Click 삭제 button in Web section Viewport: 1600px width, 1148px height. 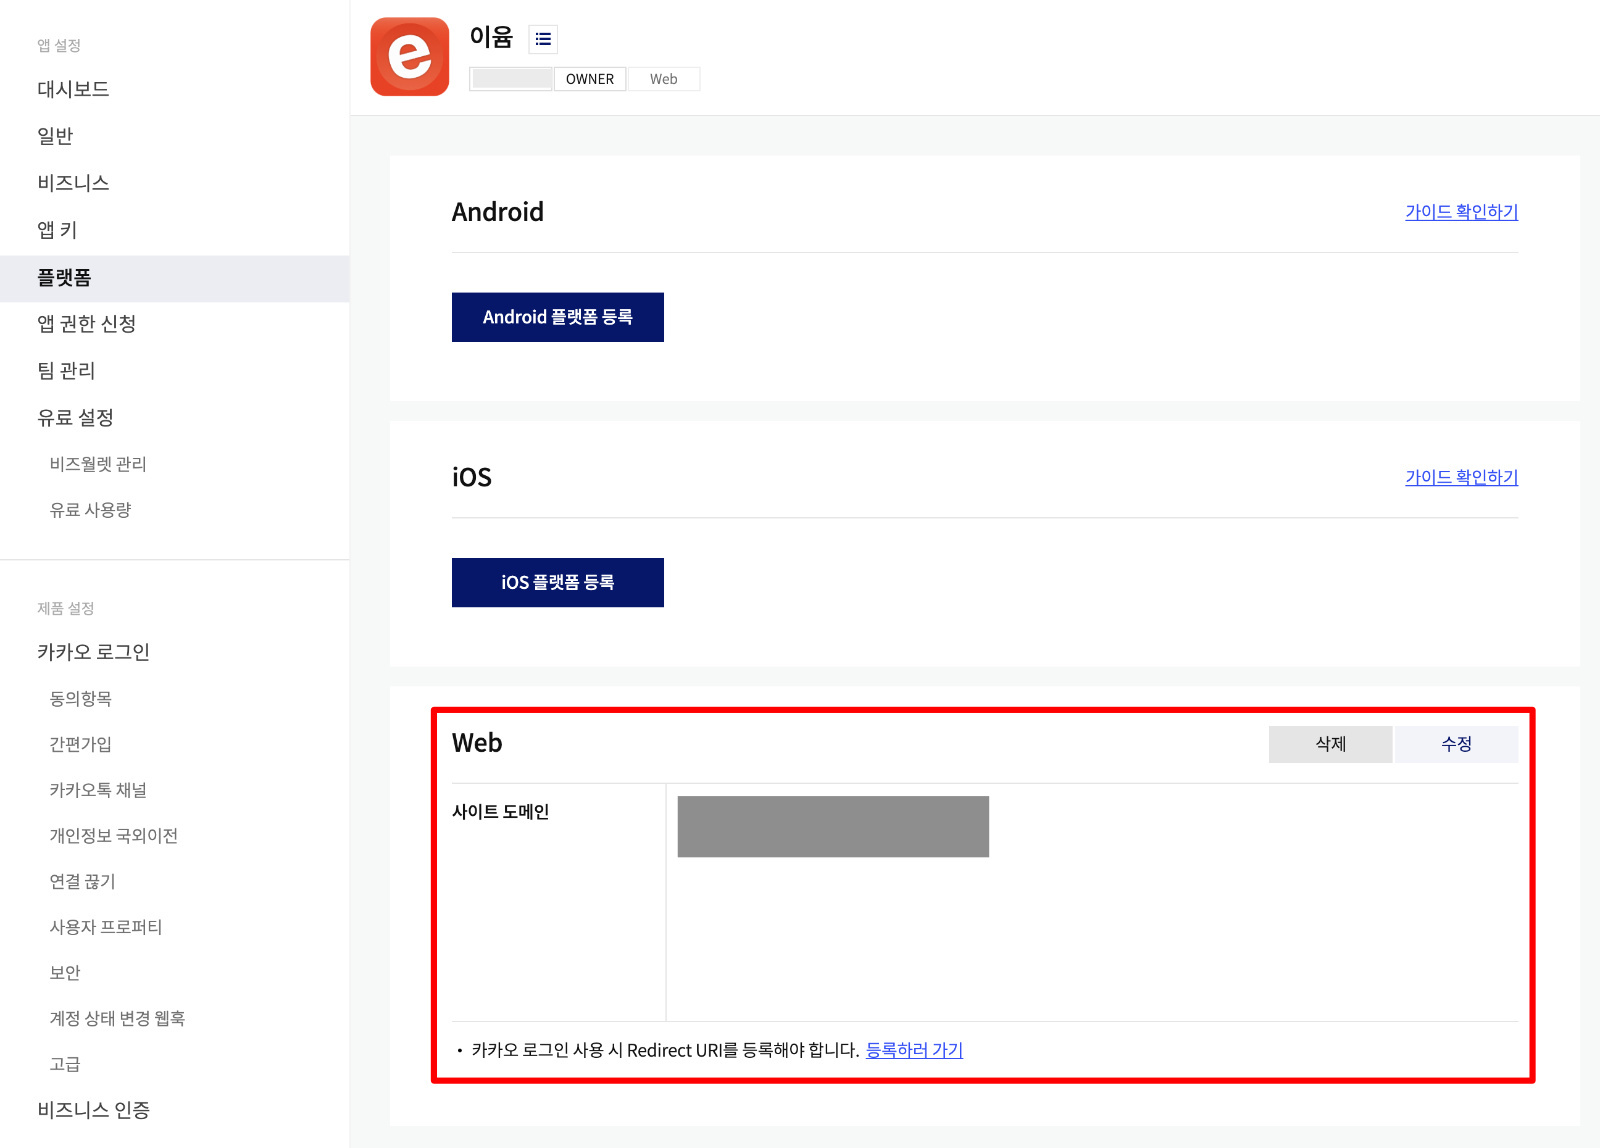[x=1330, y=744]
